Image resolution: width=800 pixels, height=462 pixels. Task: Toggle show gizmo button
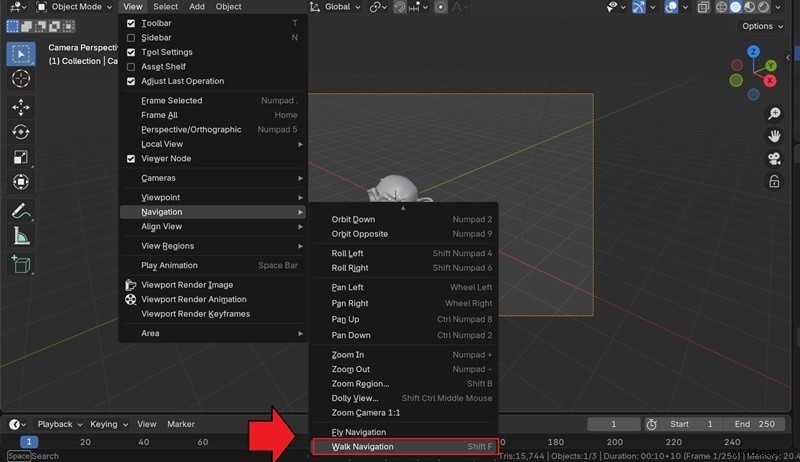(x=638, y=7)
